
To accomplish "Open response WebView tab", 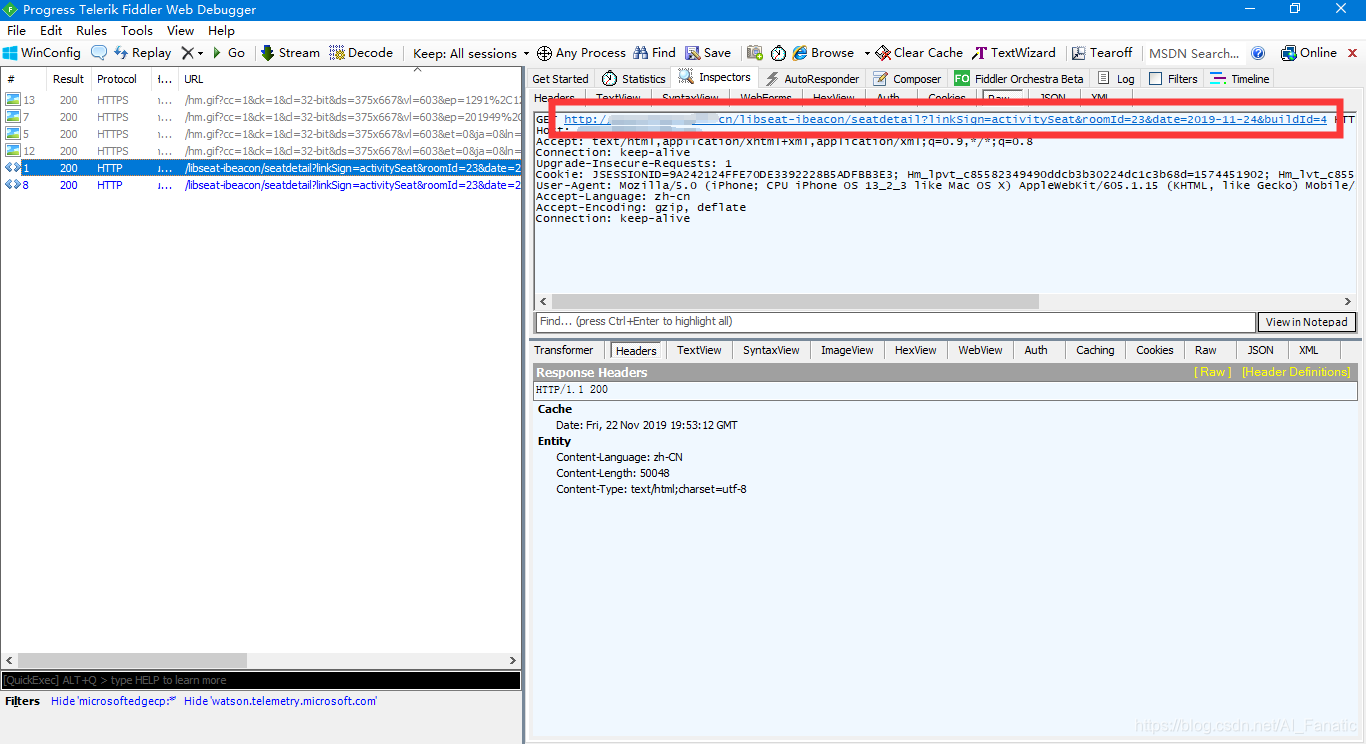I will [x=980, y=350].
